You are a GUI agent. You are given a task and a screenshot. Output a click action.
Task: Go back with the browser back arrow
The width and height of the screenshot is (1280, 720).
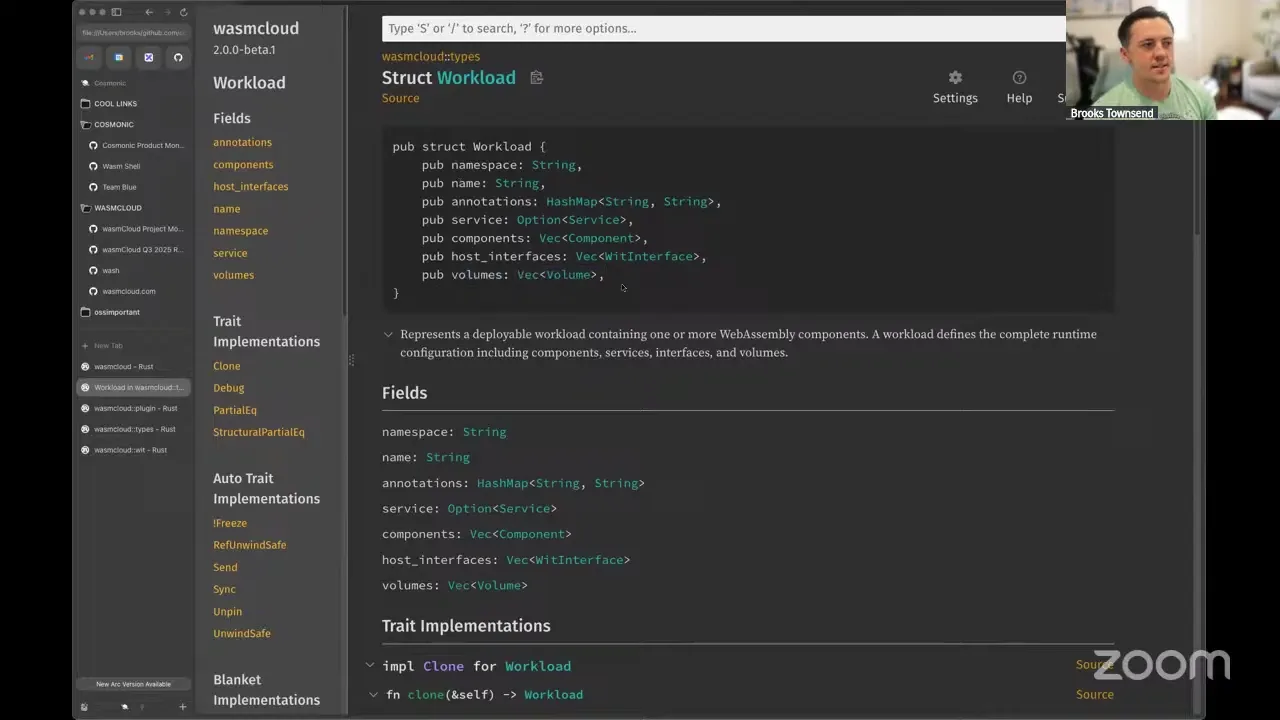point(149,12)
